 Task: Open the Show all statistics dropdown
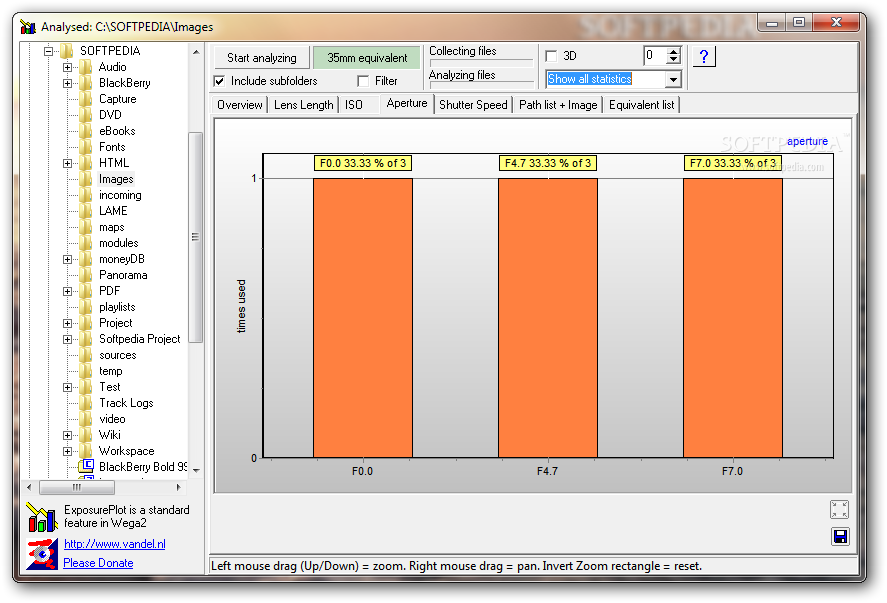point(673,79)
